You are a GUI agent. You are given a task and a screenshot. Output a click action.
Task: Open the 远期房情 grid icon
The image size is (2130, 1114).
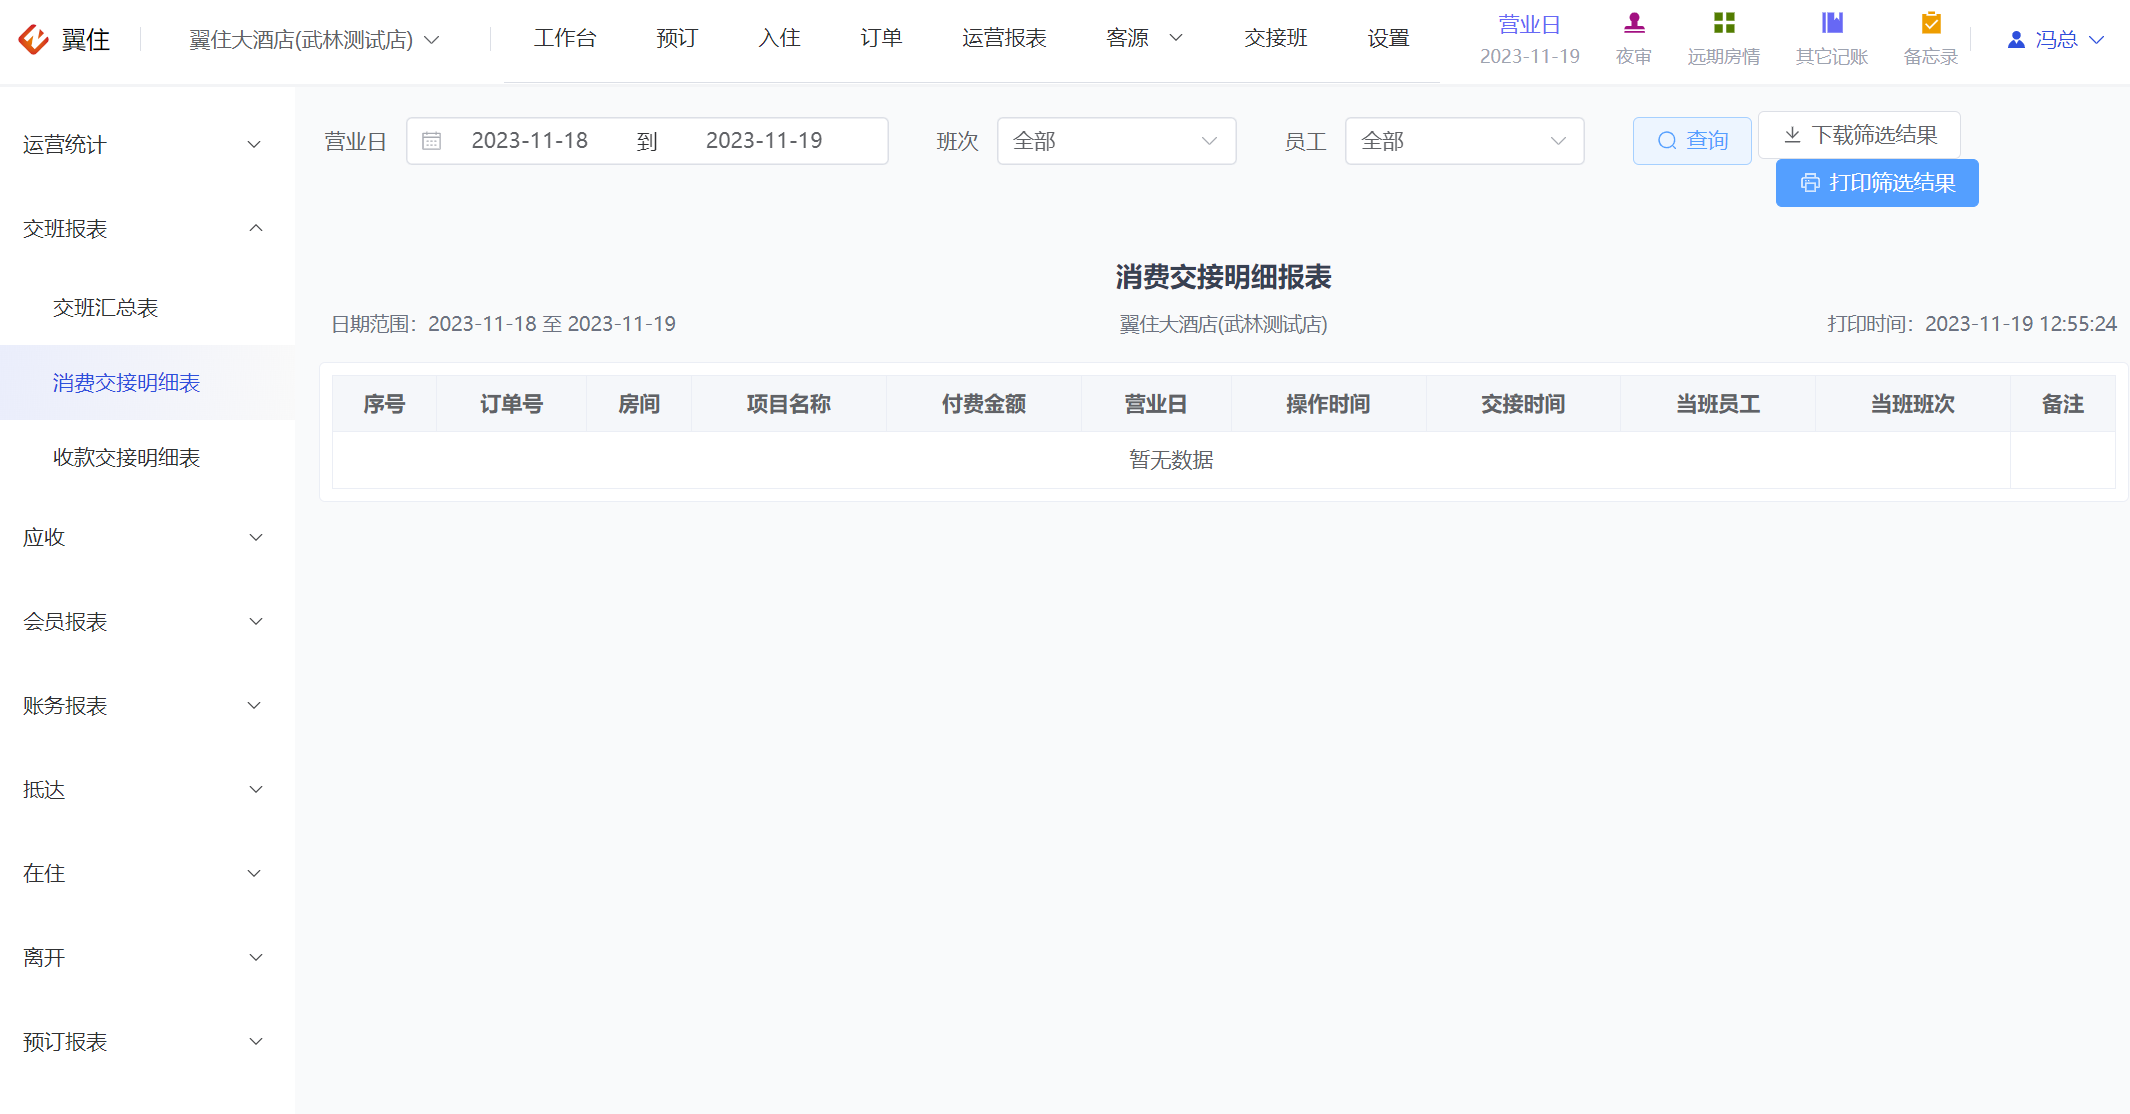pos(1724,23)
